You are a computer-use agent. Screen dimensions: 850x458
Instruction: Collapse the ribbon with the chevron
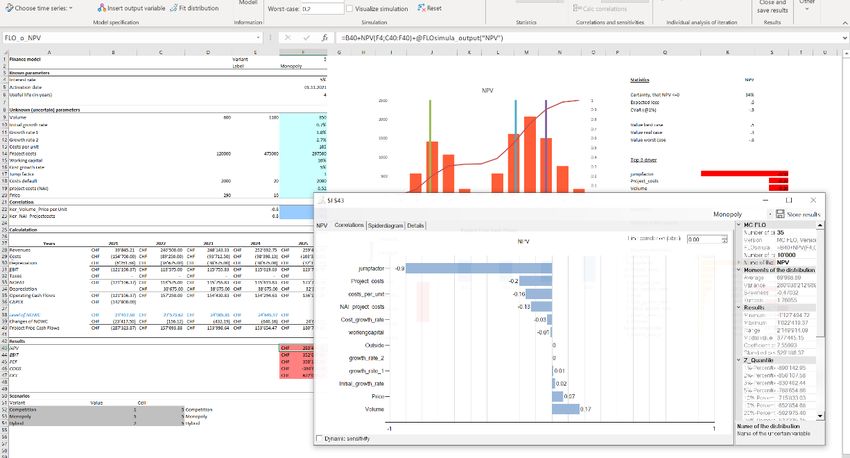[x=845, y=23]
